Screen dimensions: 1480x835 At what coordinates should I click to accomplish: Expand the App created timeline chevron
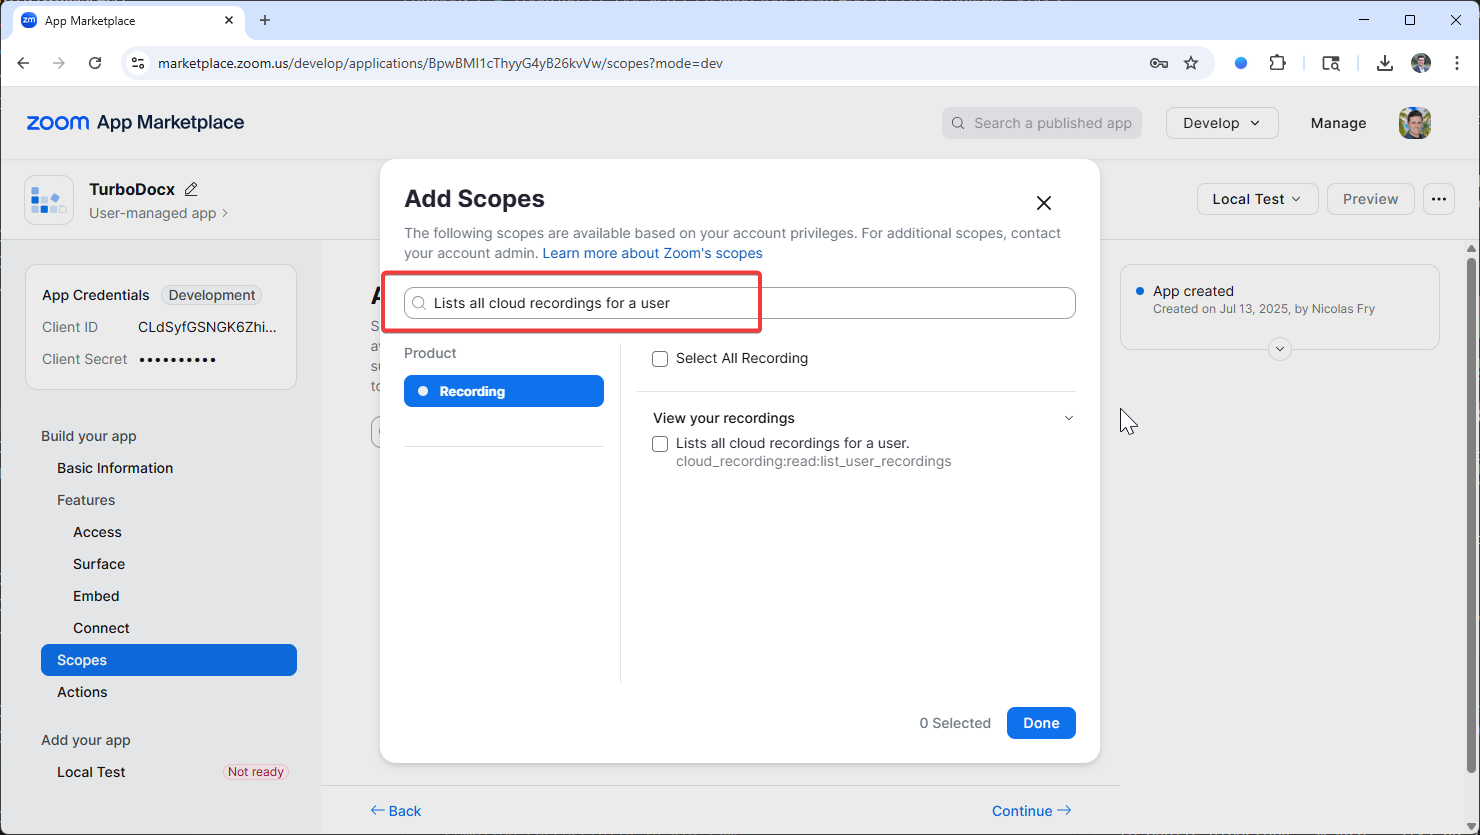1280,349
